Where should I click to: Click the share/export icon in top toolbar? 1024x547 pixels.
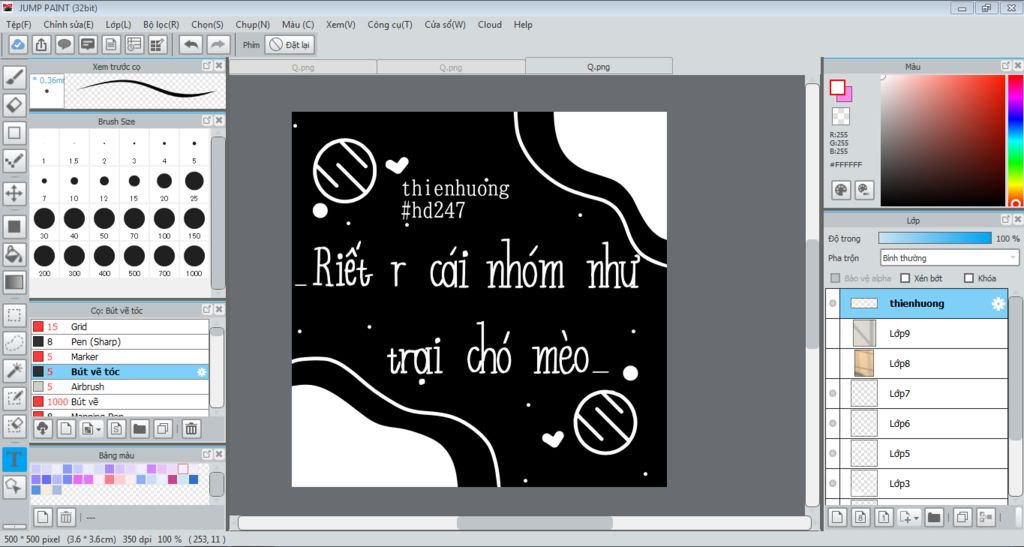click(x=41, y=45)
